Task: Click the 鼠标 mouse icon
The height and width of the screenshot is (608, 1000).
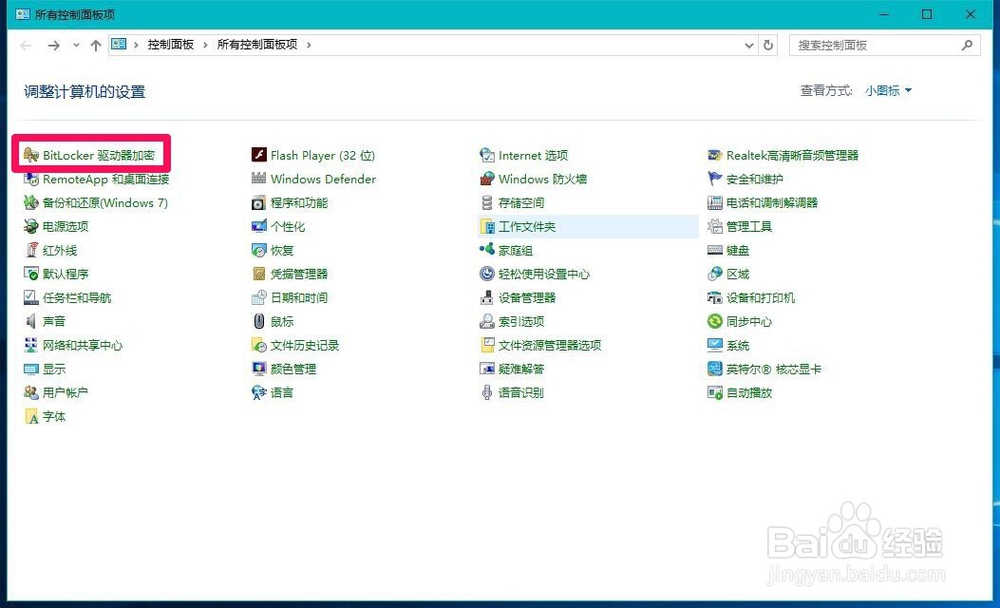Action: pyautogui.click(x=259, y=322)
